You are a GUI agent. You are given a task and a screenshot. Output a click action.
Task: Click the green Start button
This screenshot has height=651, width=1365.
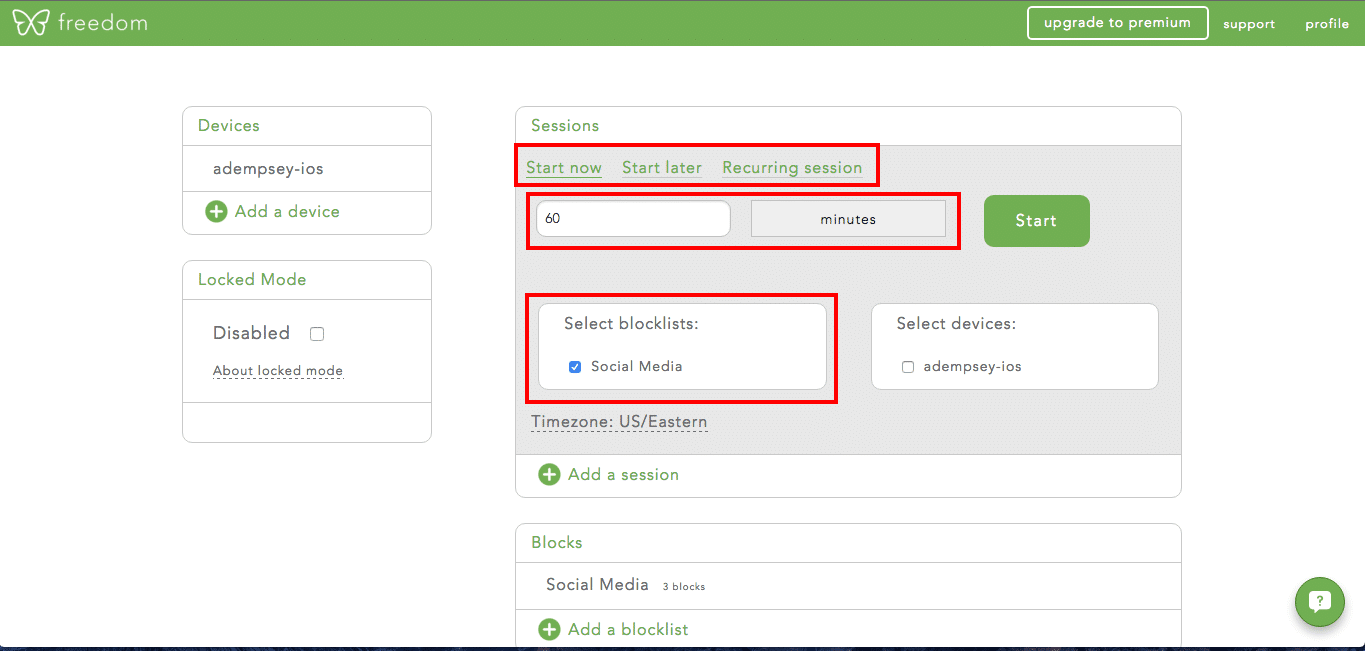pos(1036,220)
